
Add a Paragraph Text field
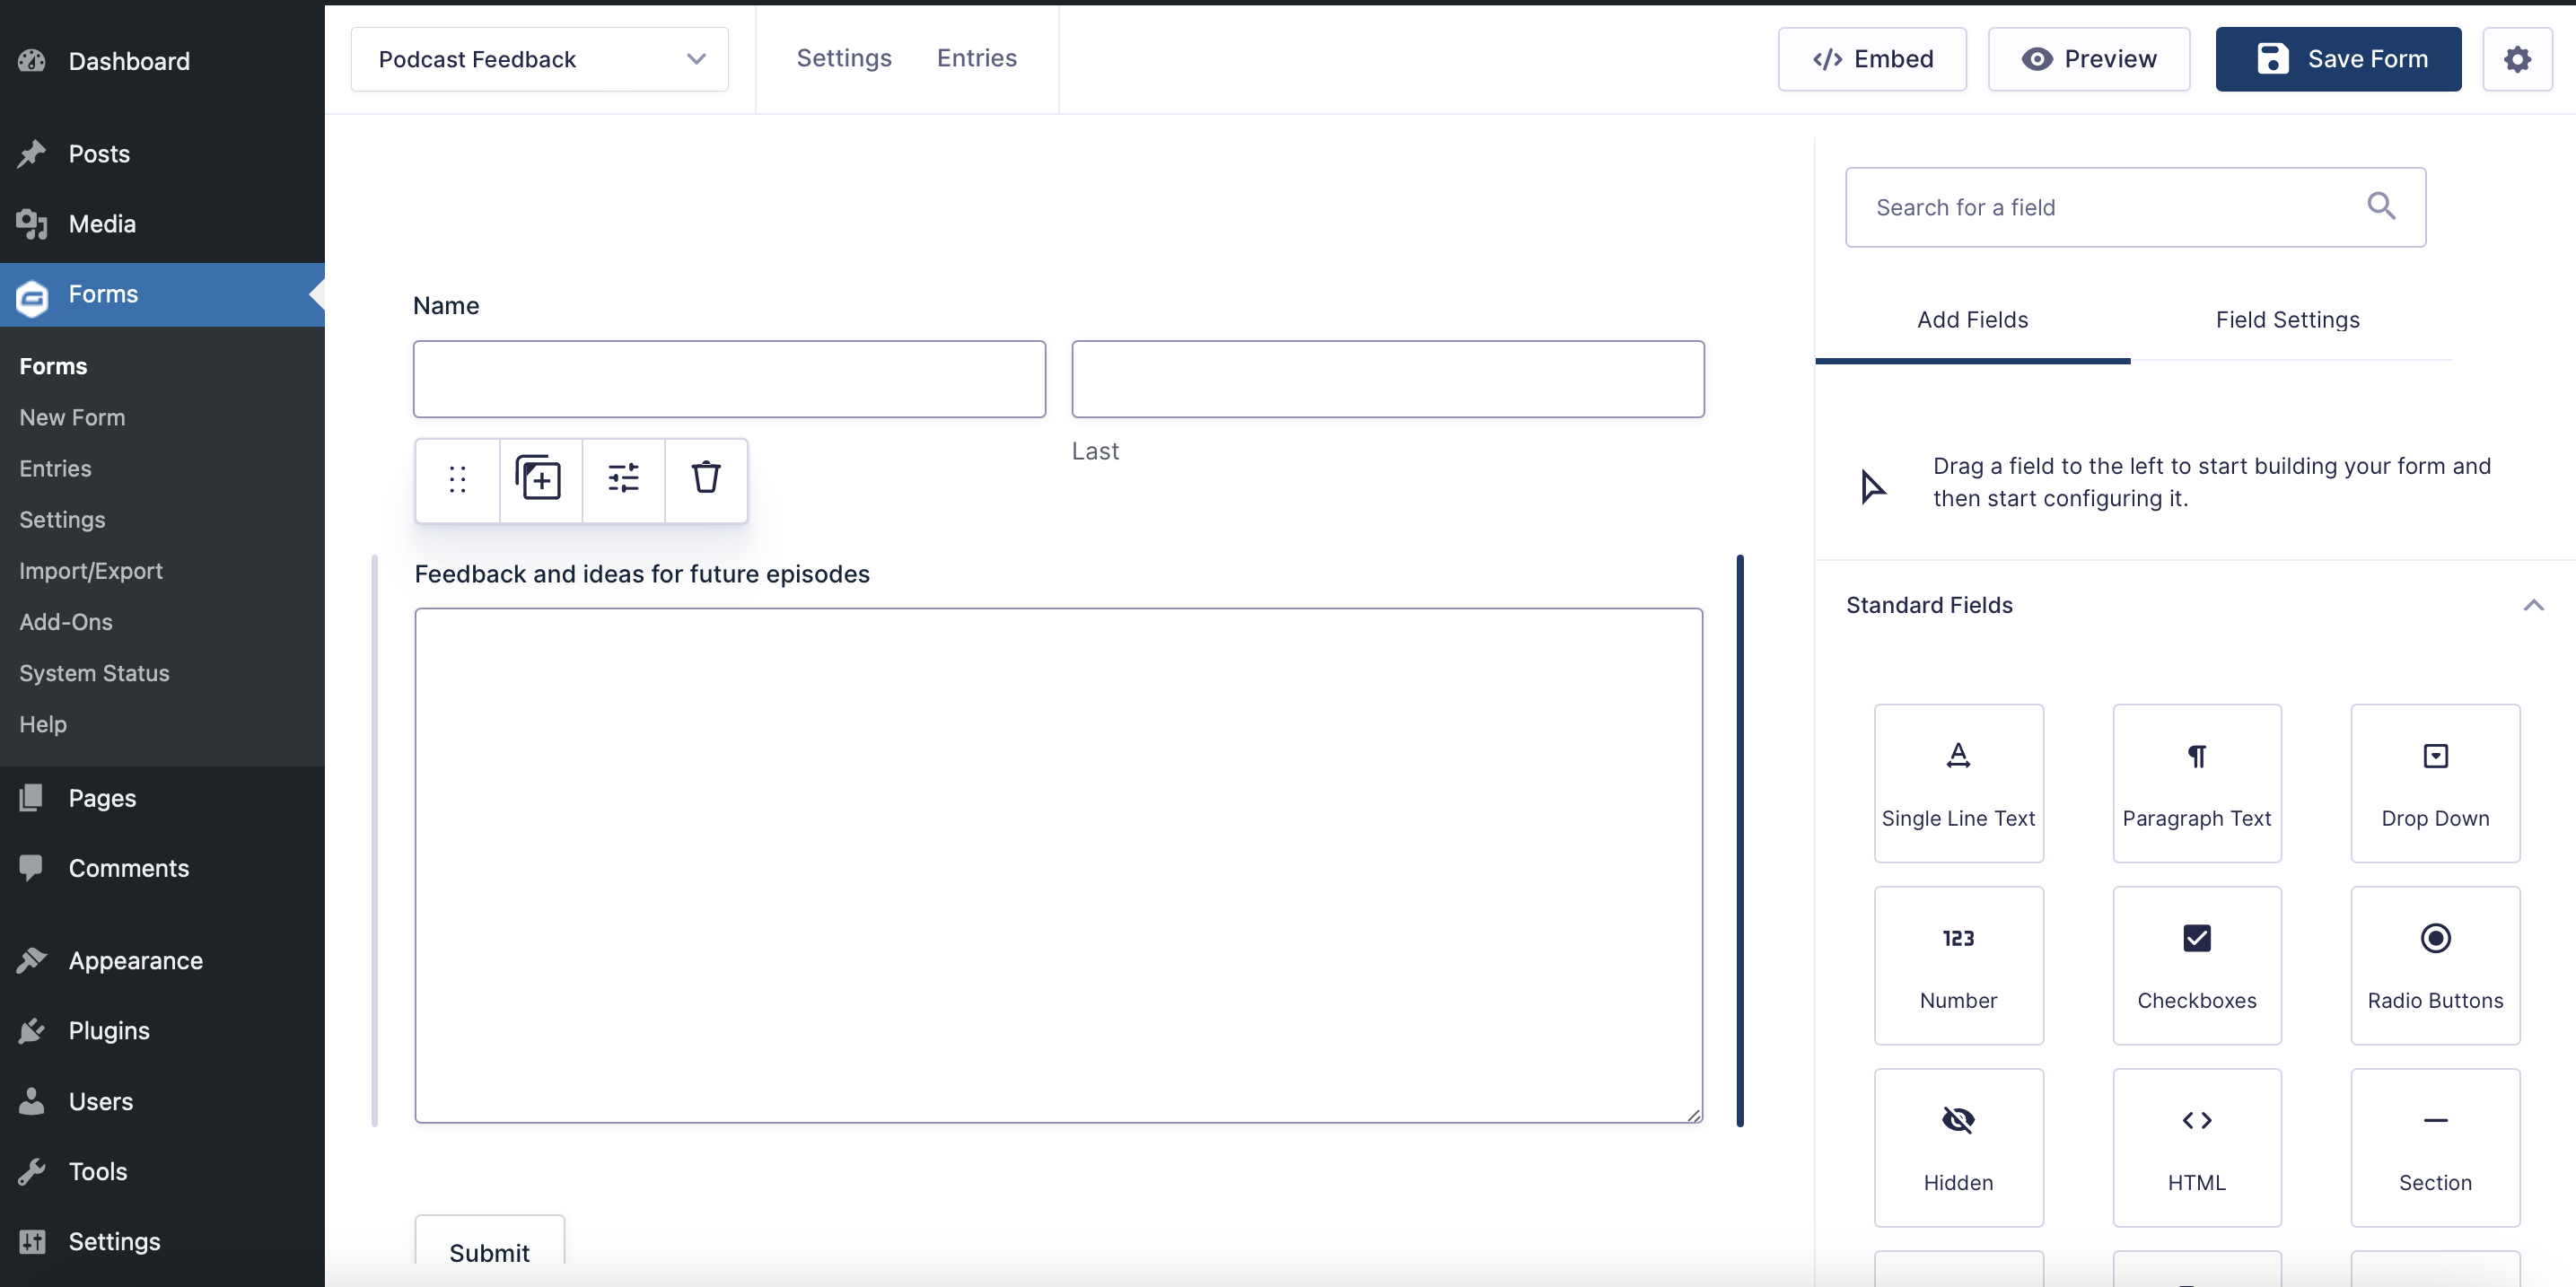(2196, 783)
